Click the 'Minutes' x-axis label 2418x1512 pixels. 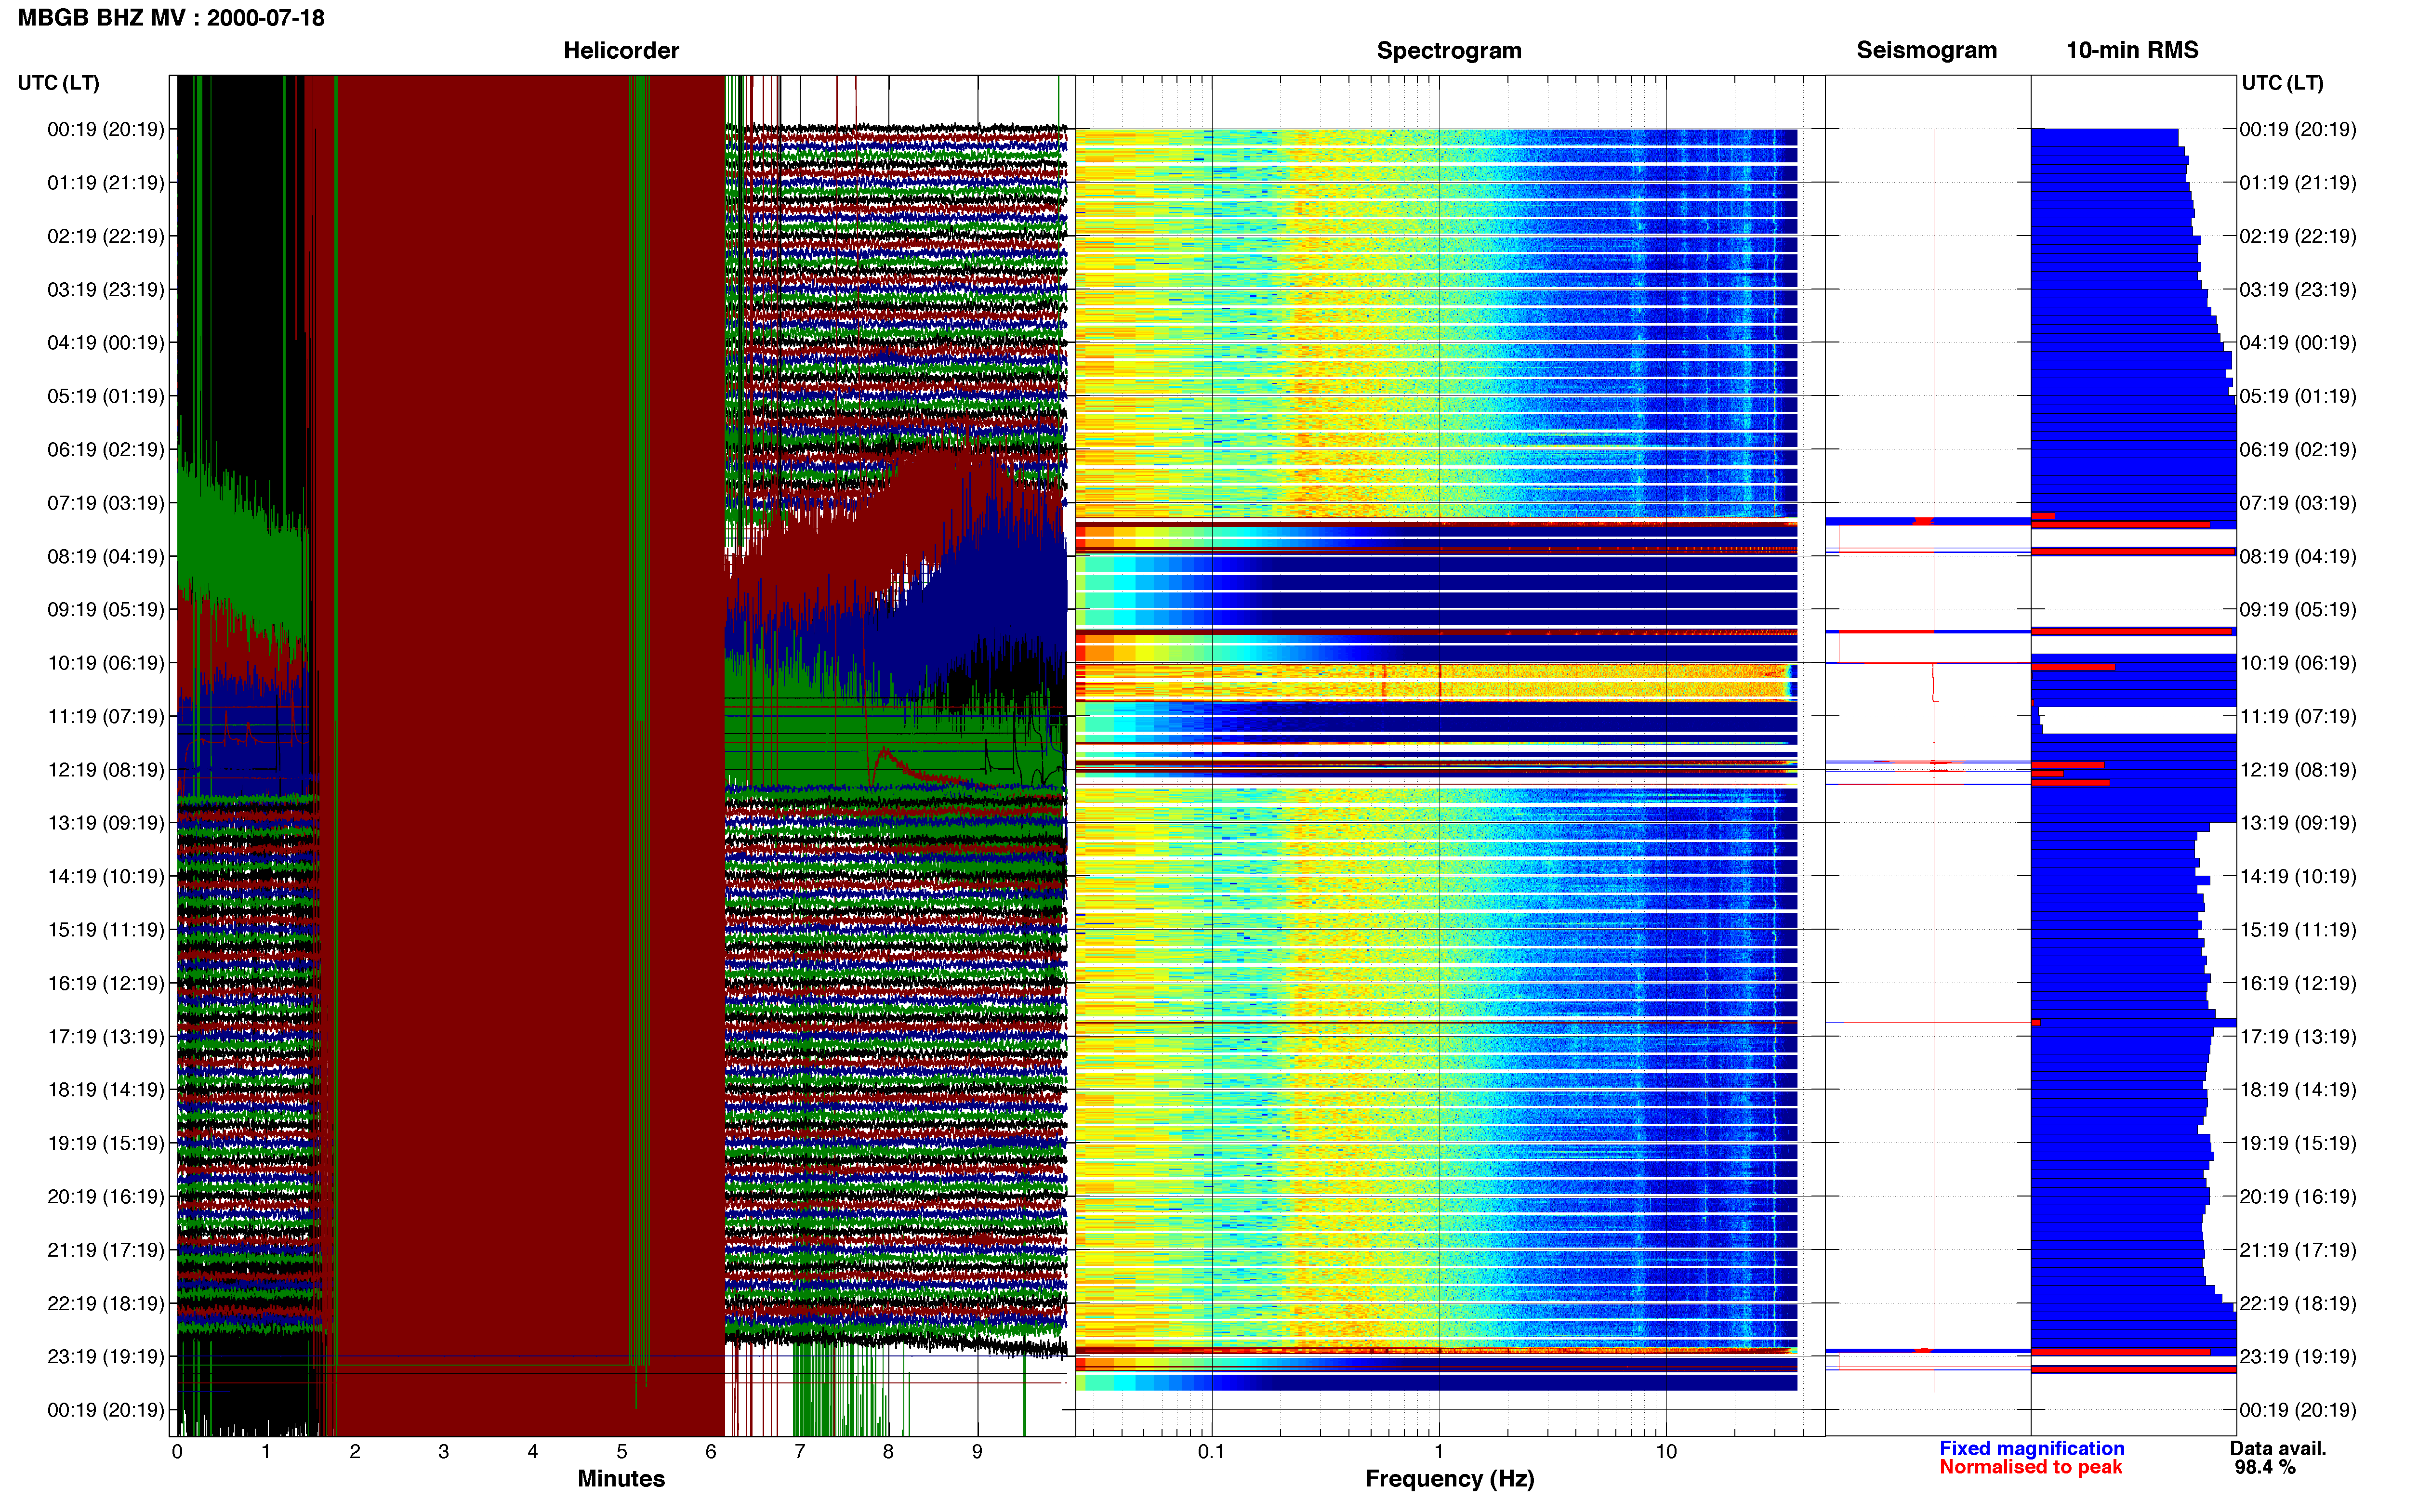621,1479
